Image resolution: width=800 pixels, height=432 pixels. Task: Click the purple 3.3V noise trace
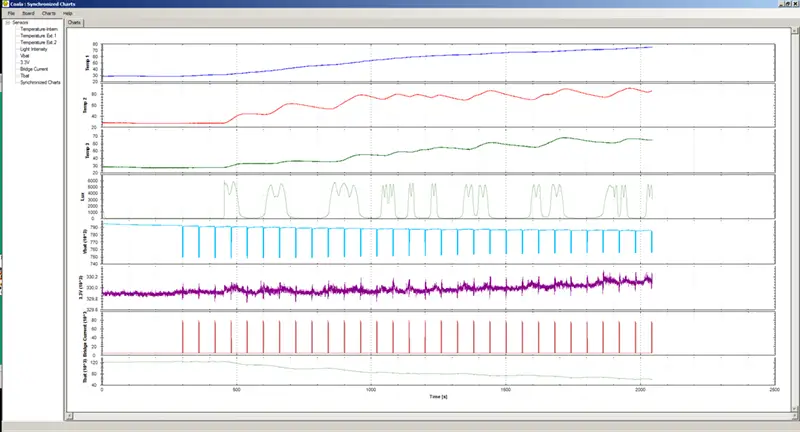click(378, 289)
